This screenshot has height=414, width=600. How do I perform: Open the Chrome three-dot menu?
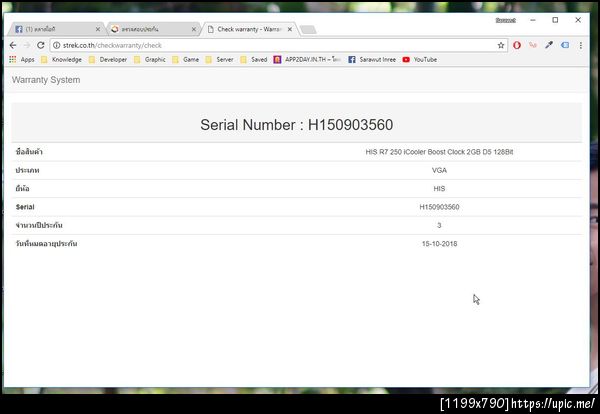581,45
